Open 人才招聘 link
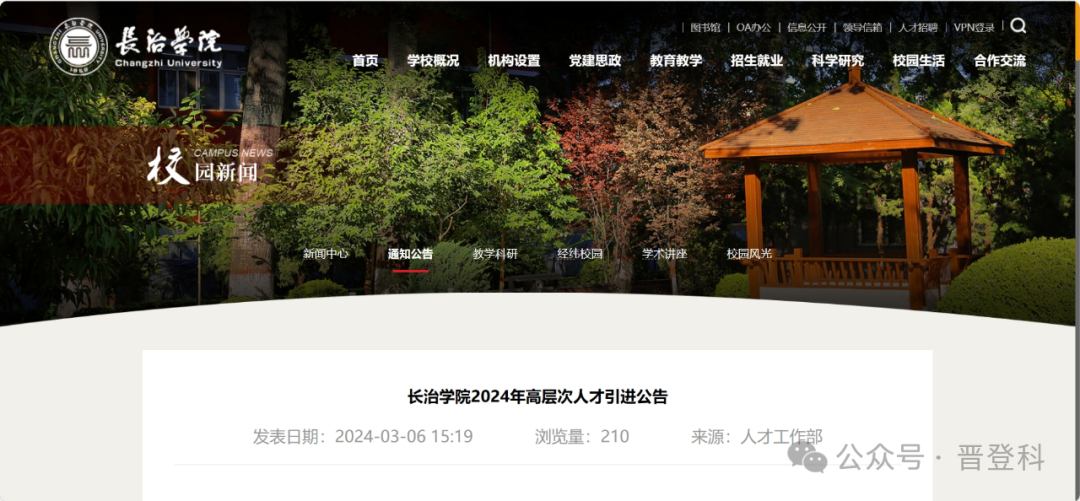This screenshot has width=1080, height=501. click(918, 28)
